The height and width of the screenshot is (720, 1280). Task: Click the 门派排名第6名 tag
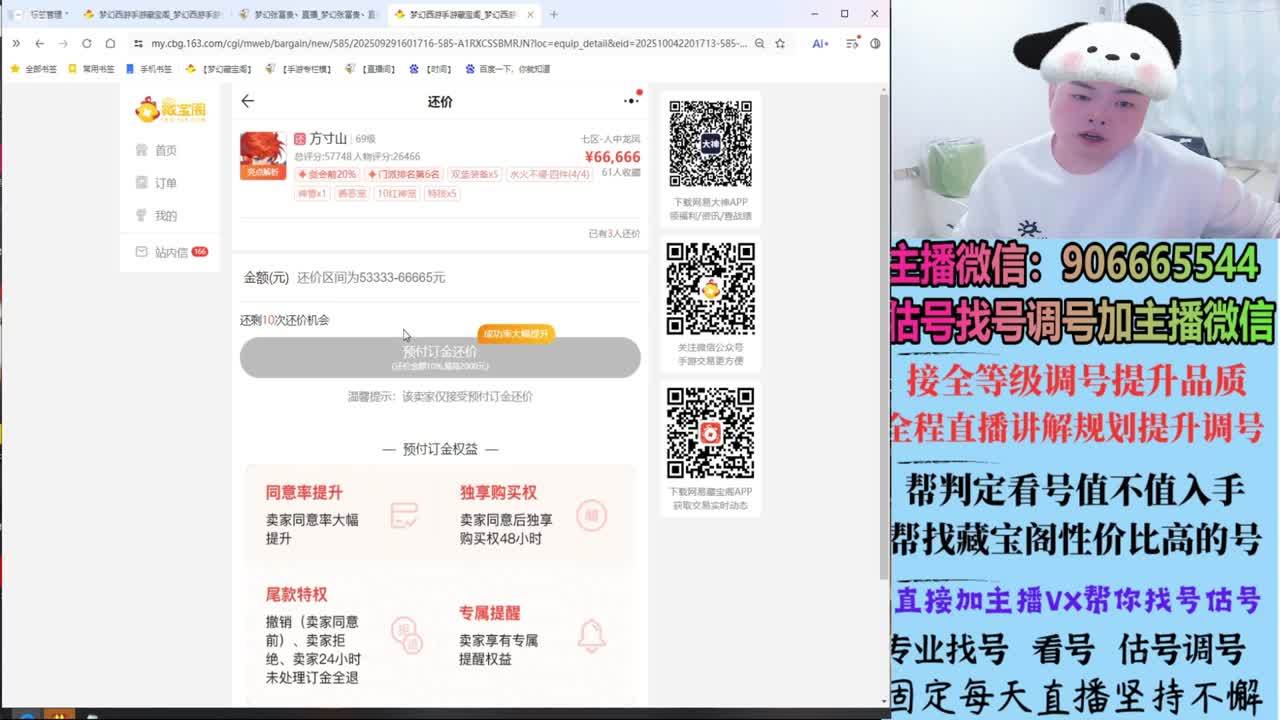[404, 174]
